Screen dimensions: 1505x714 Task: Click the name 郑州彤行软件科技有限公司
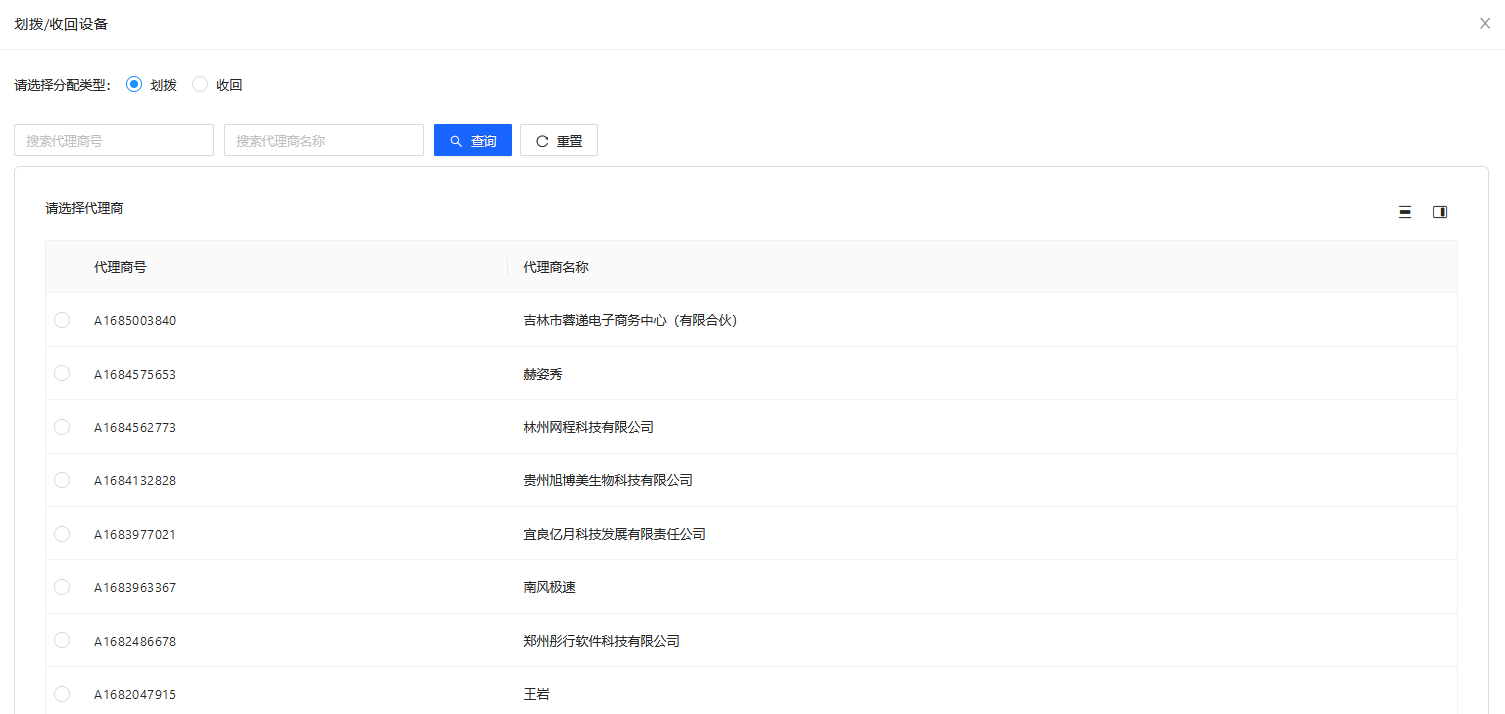point(601,641)
